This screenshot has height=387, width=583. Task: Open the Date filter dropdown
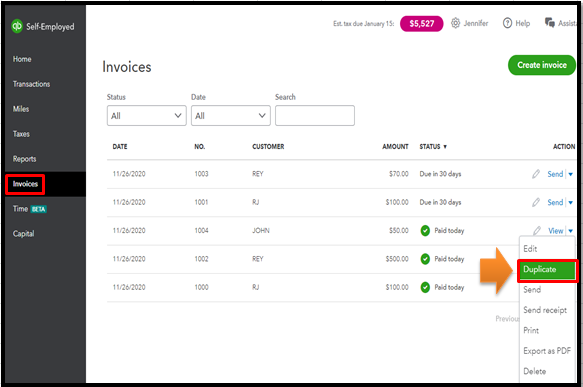pyautogui.click(x=231, y=116)
